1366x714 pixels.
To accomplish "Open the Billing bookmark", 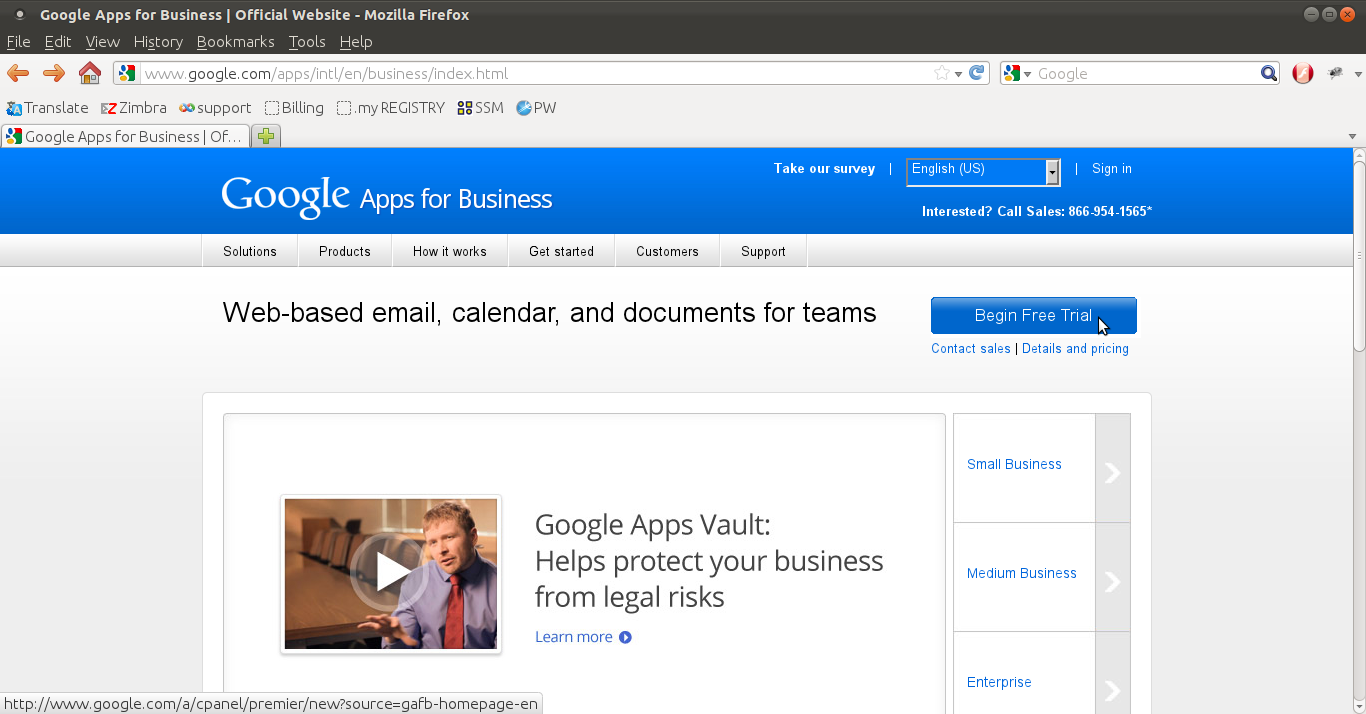I will (294, 108).
